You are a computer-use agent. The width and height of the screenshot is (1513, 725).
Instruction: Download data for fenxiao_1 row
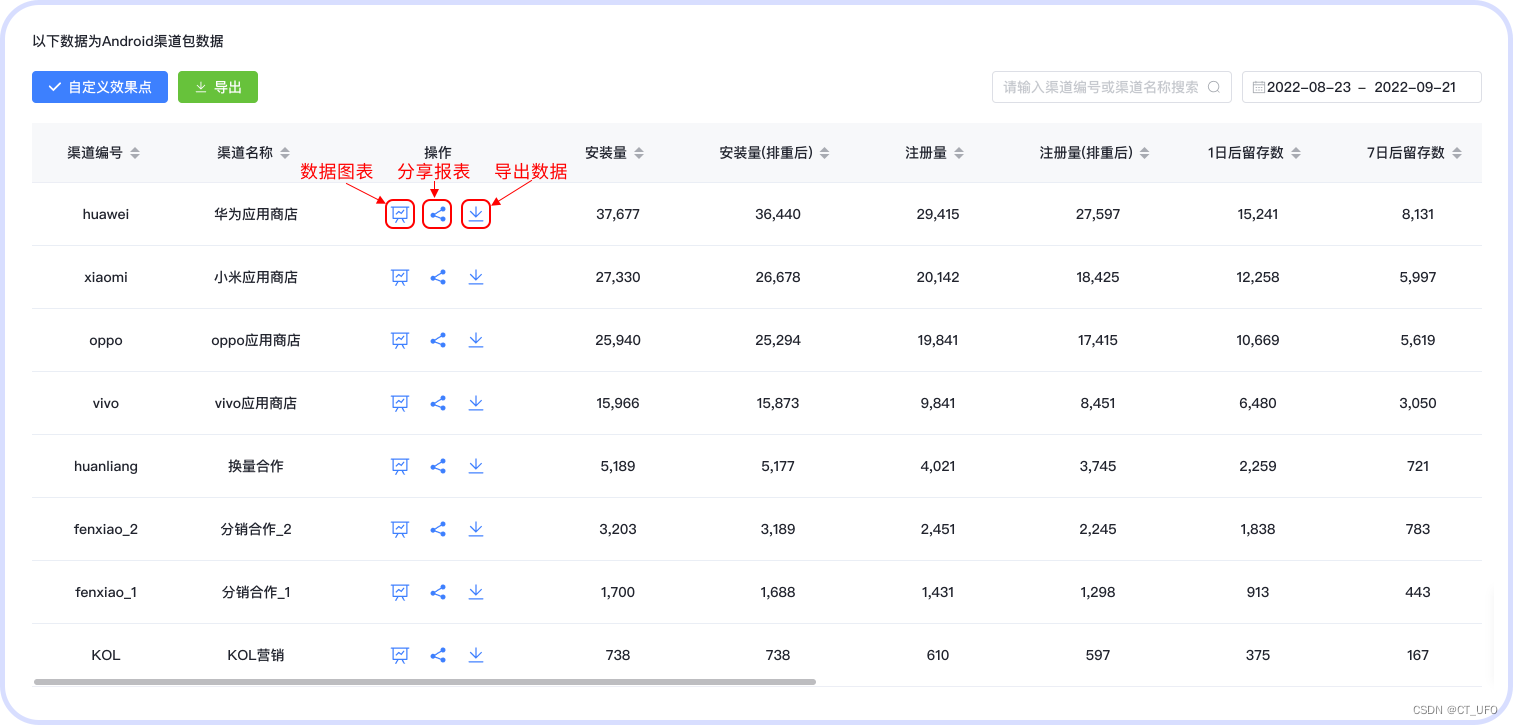point(476,592)
